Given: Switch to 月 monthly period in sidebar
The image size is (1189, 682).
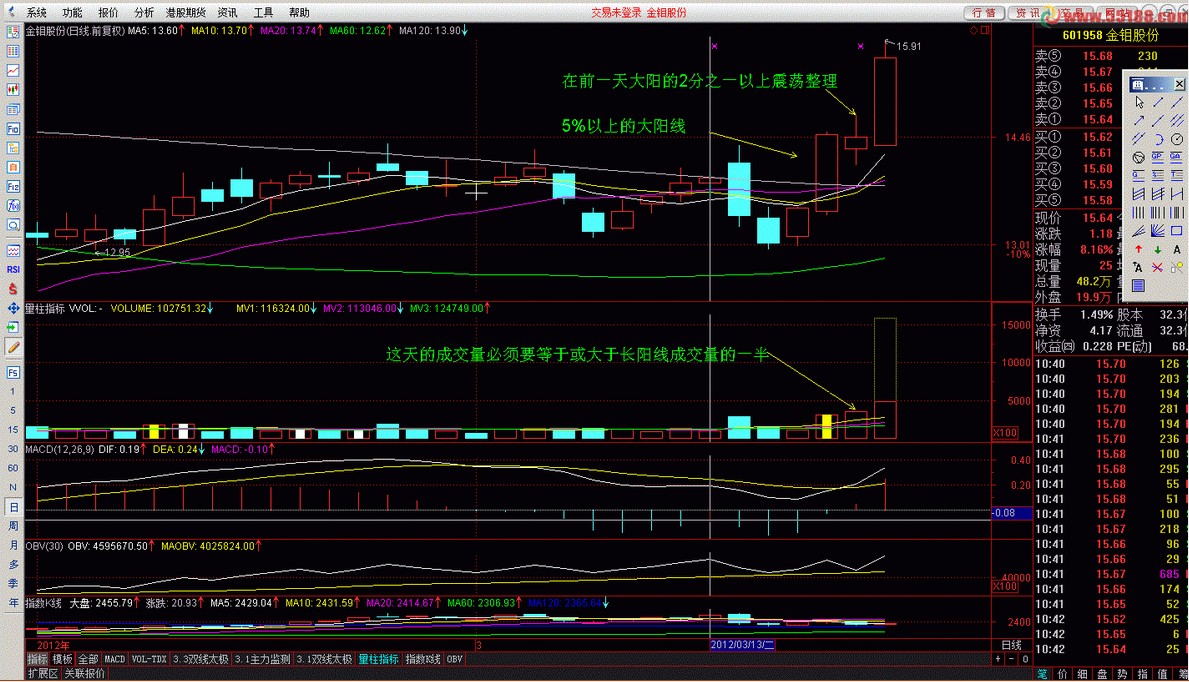Looking at the screenshot, I should coord(13,545).
